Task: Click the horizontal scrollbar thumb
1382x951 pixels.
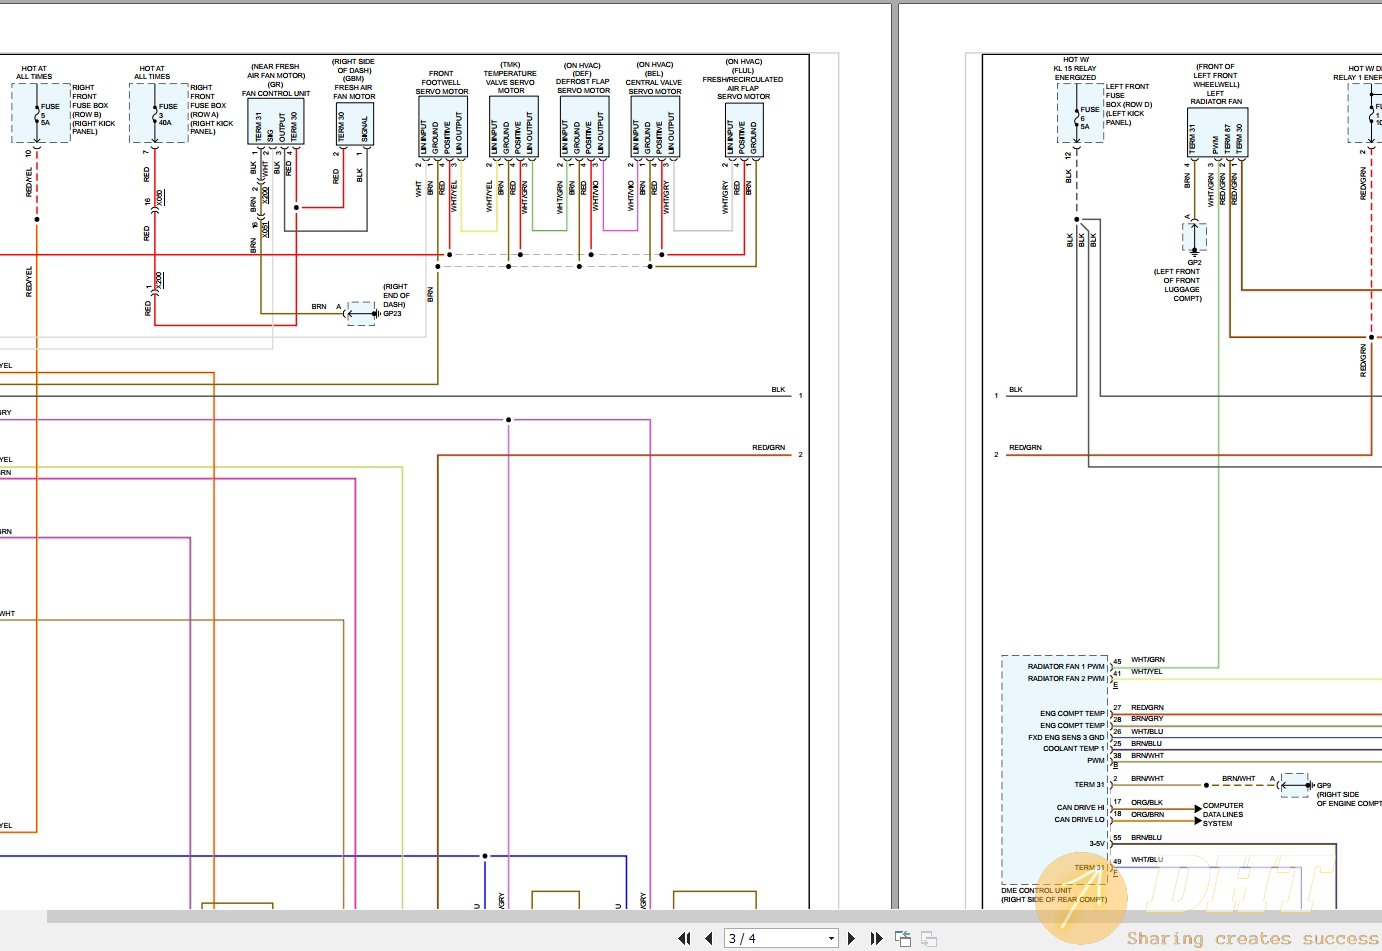Action: coord(714,916)
